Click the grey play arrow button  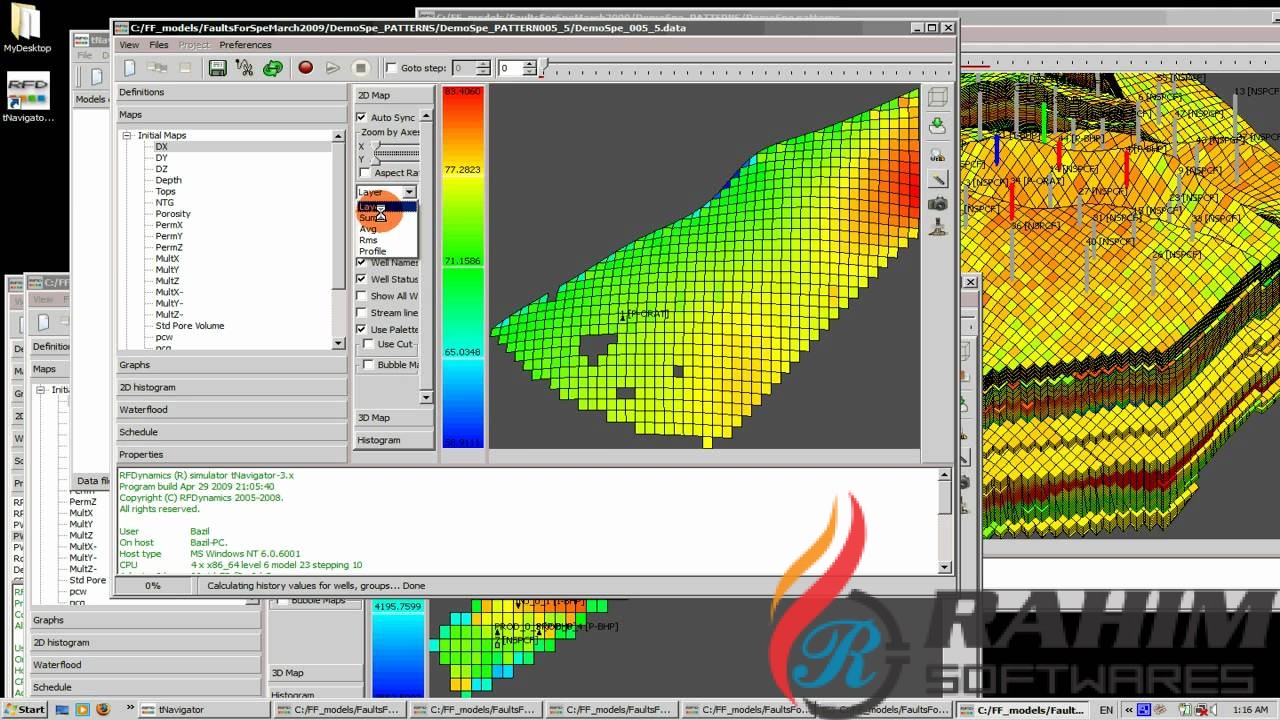pos(333,68)
